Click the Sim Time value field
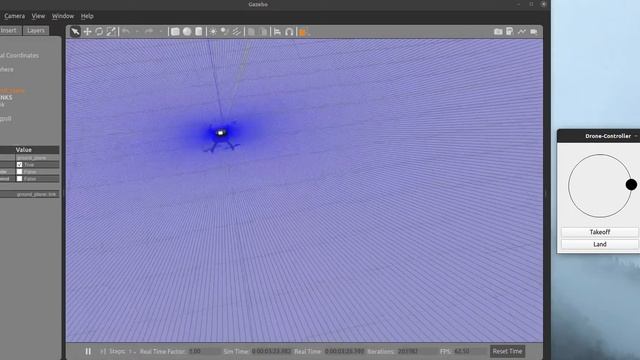 (x=271, y=351)
